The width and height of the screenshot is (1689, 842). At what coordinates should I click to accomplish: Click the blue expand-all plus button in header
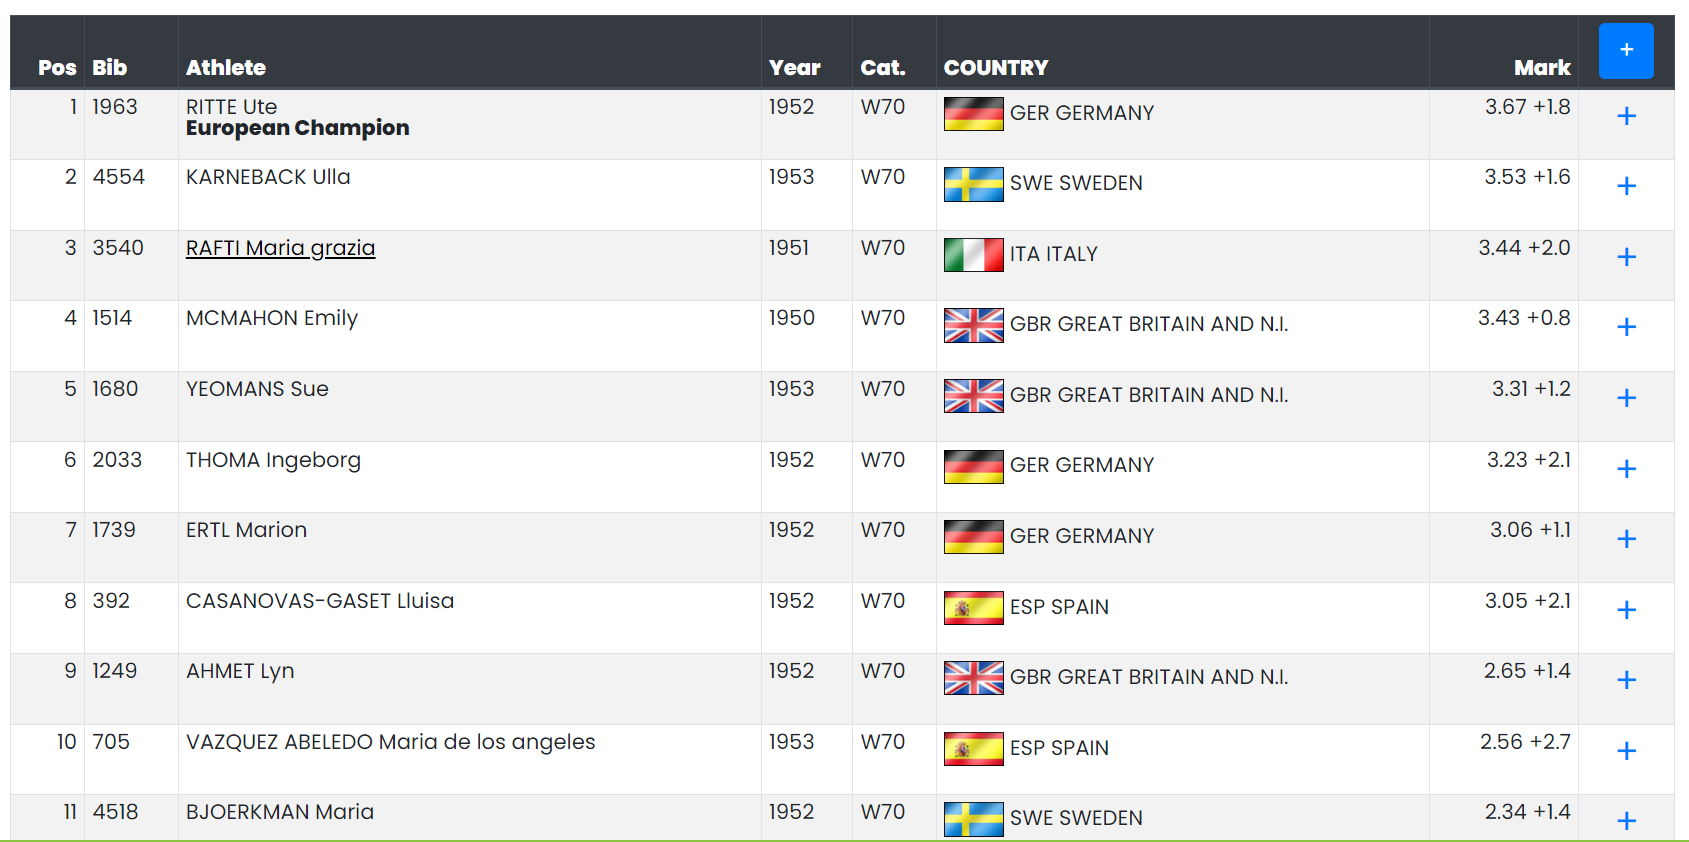tap(1626, 51)
